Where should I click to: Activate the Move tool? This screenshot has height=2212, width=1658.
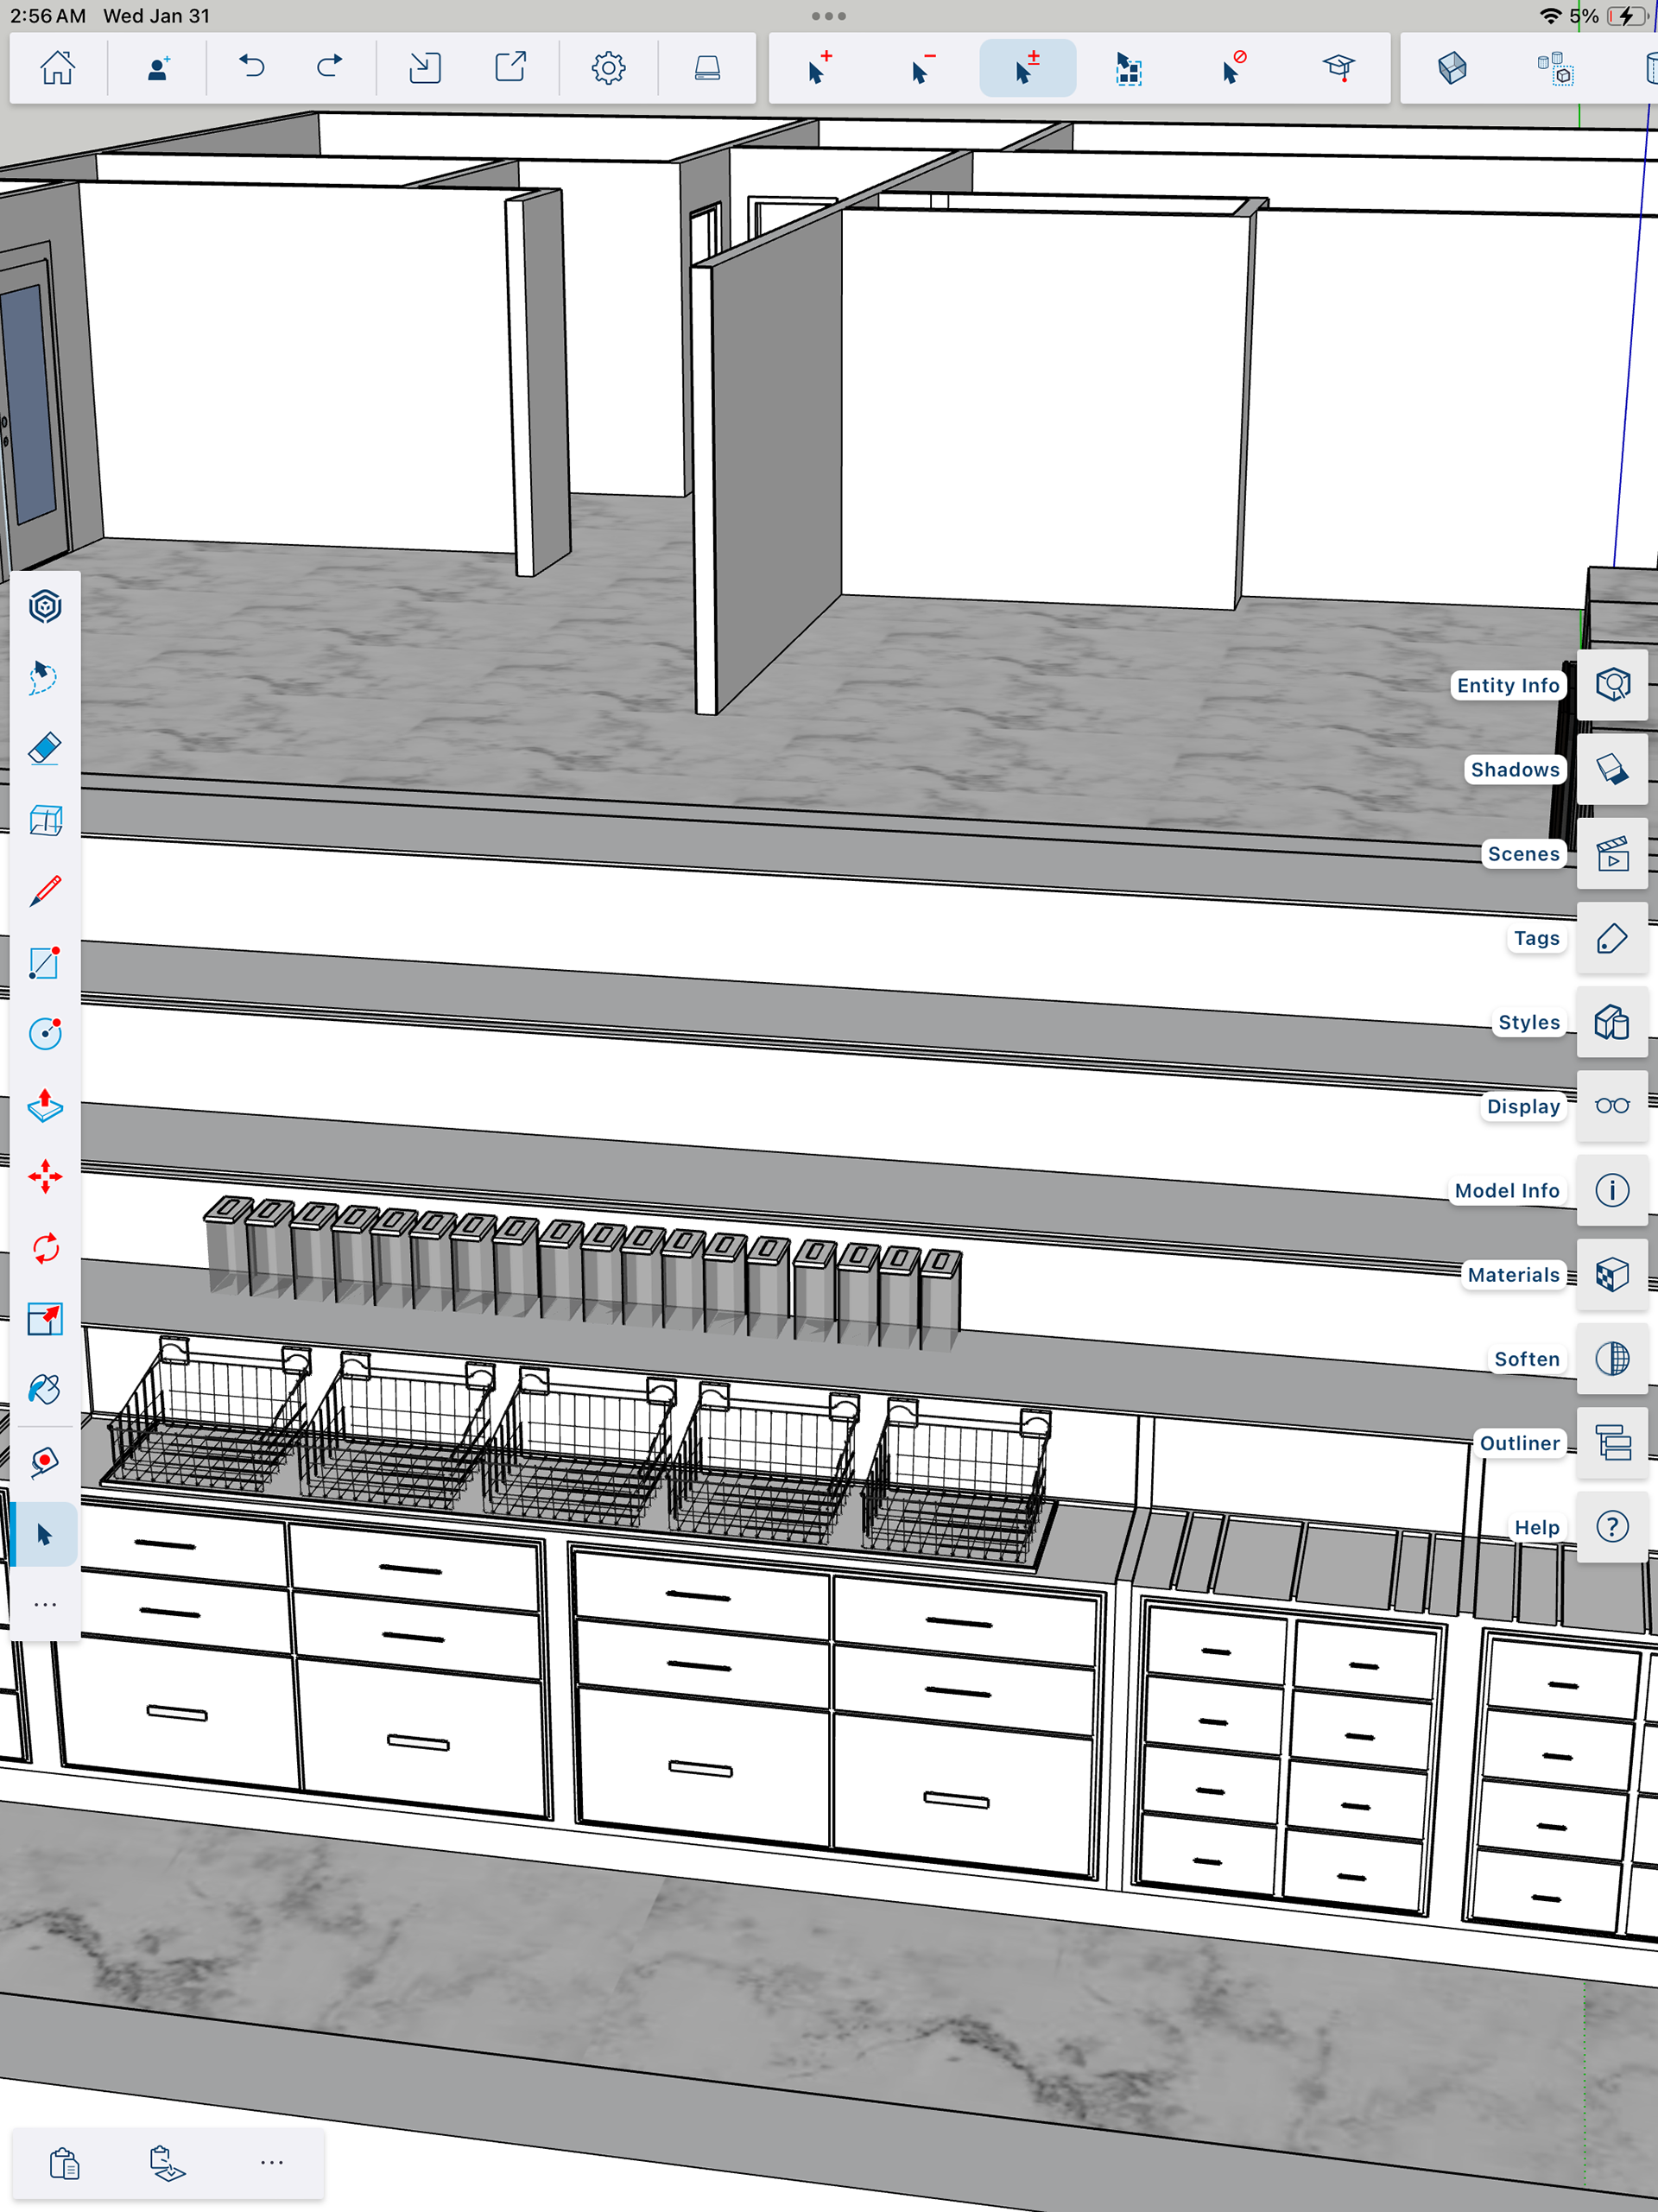click(45, 1176)
